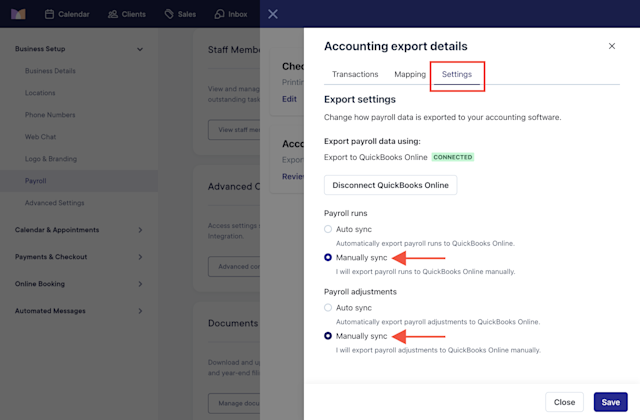Image resolution: width=640 pixels, height=420 pixels.
Task: Open Web Chat in sidebar
Action: (40, 137)
